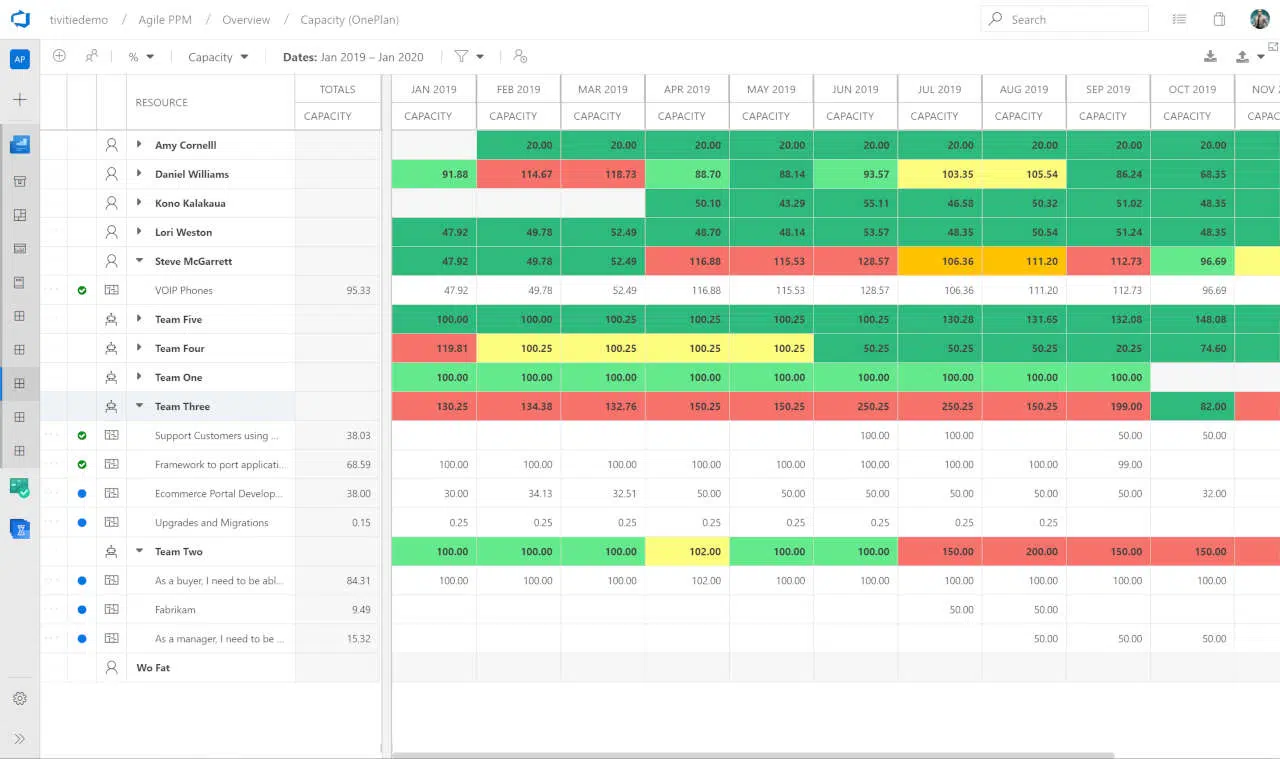Viewport: 1280px width, 759px height.
Task: Toggle full screen mode icon
Action: click(x=1273, y=48)
